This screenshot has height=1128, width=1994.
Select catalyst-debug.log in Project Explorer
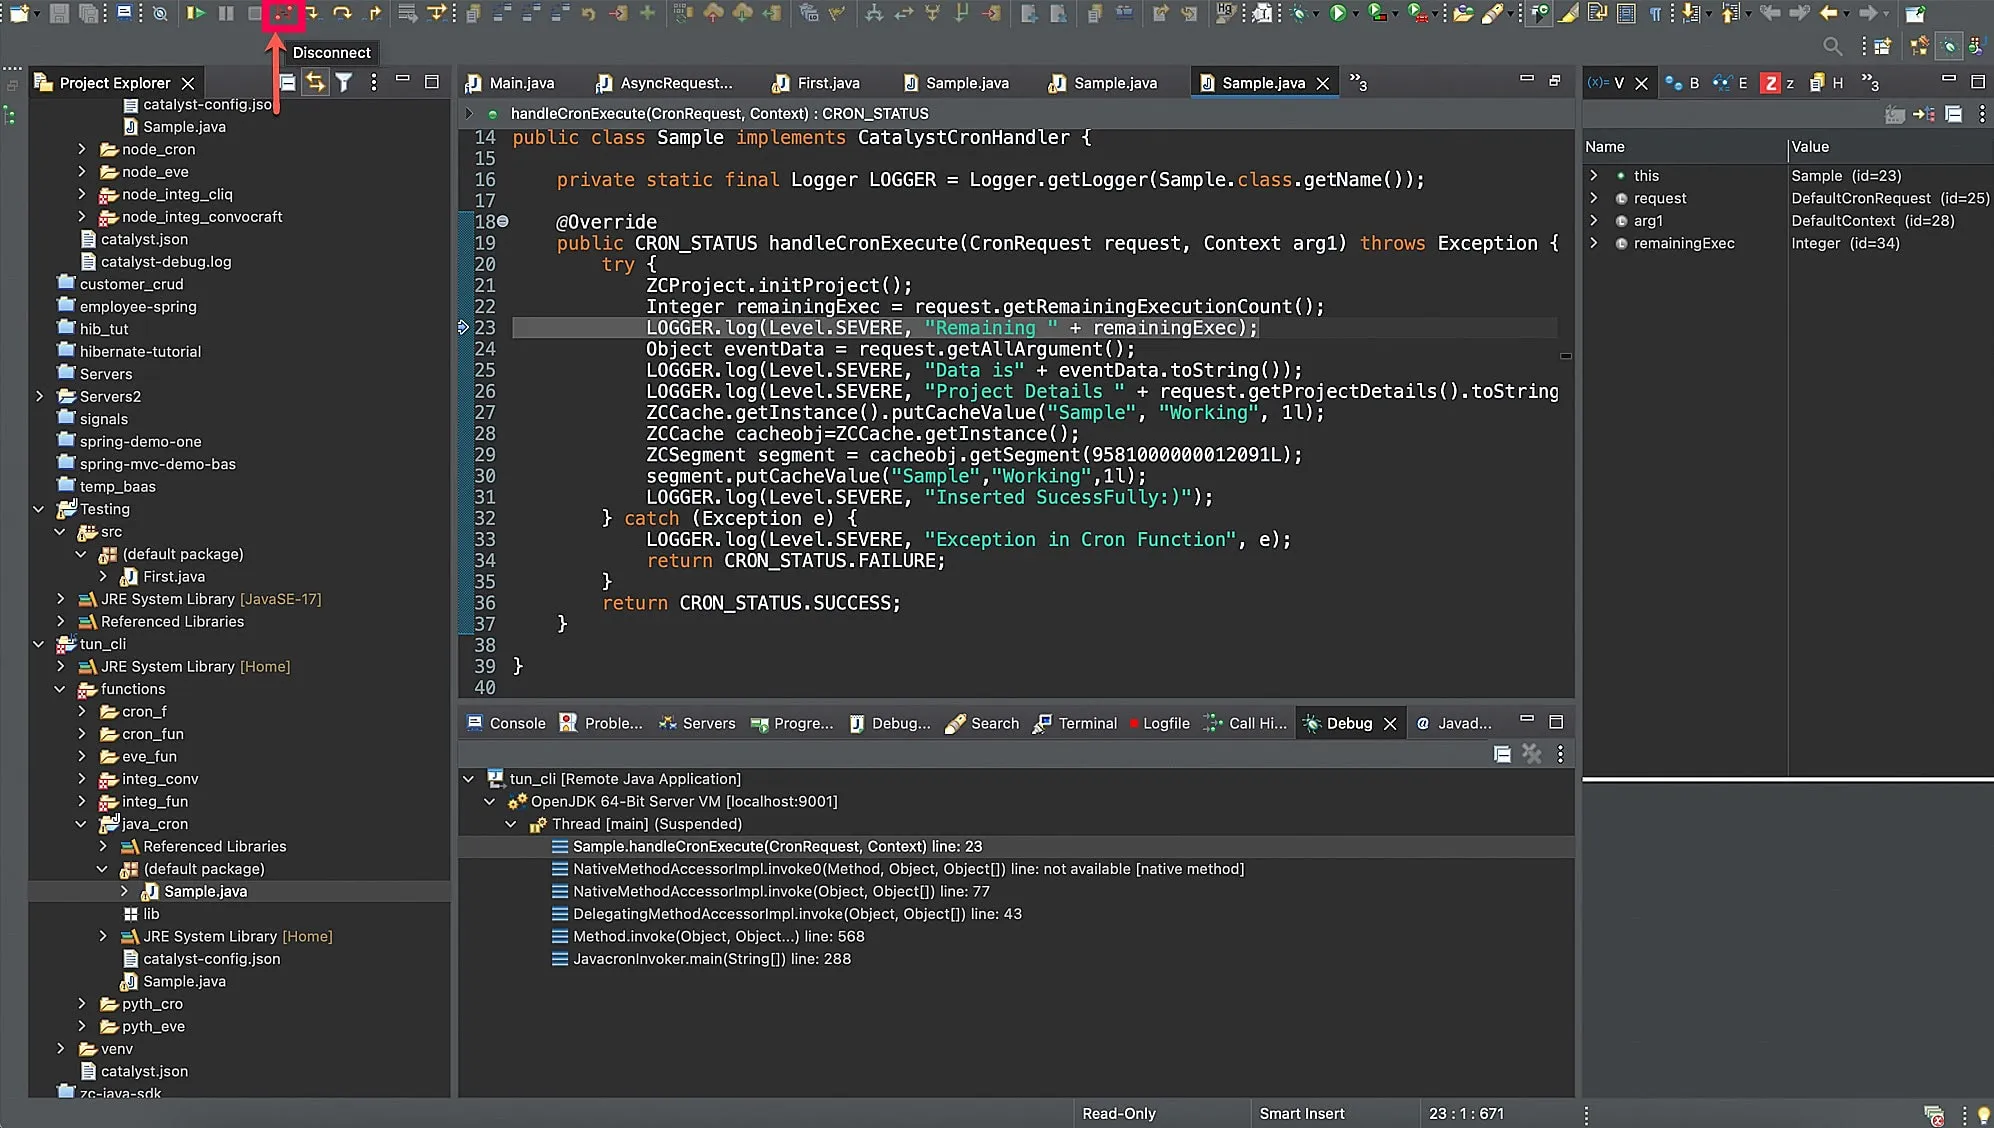165,262
